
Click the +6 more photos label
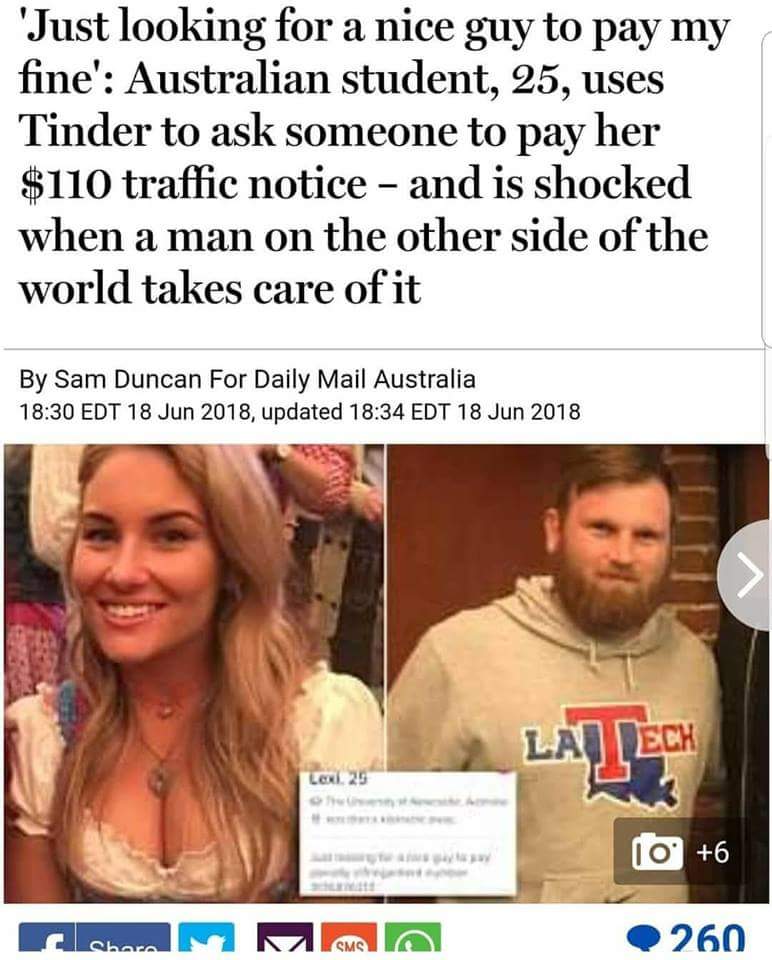tap(712, 852)
